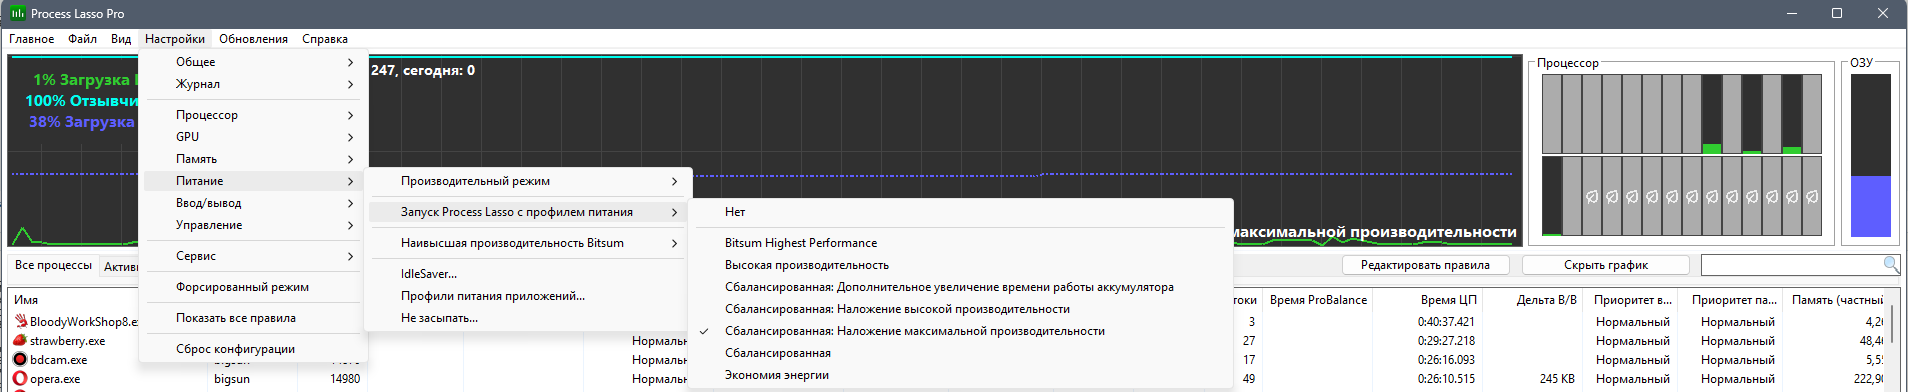
Task: Open Не засыпать settings
Action: coord(528,318)
